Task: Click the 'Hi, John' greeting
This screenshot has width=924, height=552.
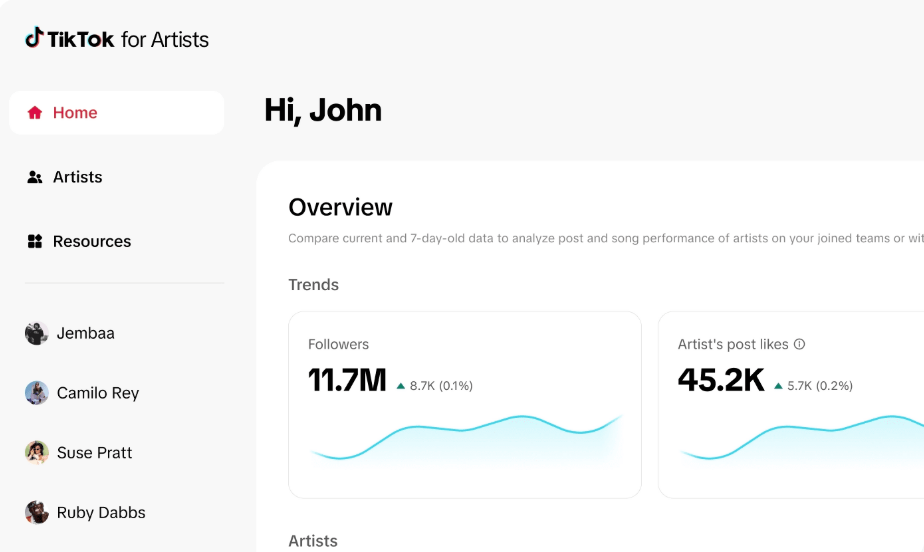Action: pos(323,110)
